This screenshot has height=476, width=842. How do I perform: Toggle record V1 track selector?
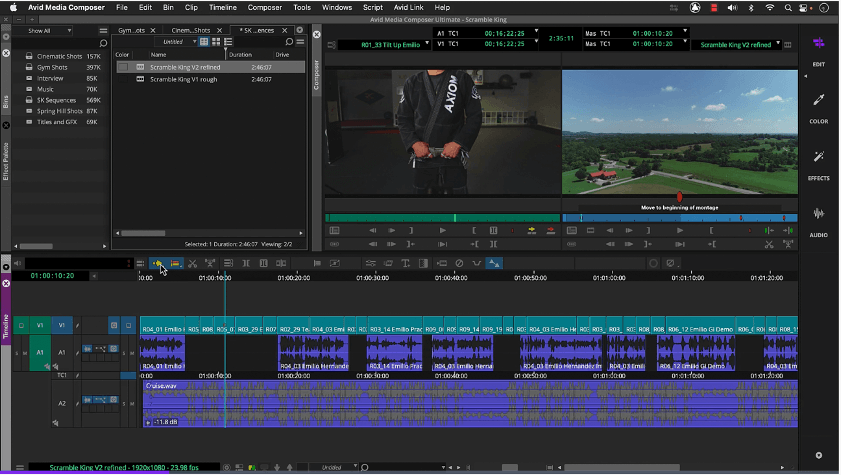click(61, 326)
